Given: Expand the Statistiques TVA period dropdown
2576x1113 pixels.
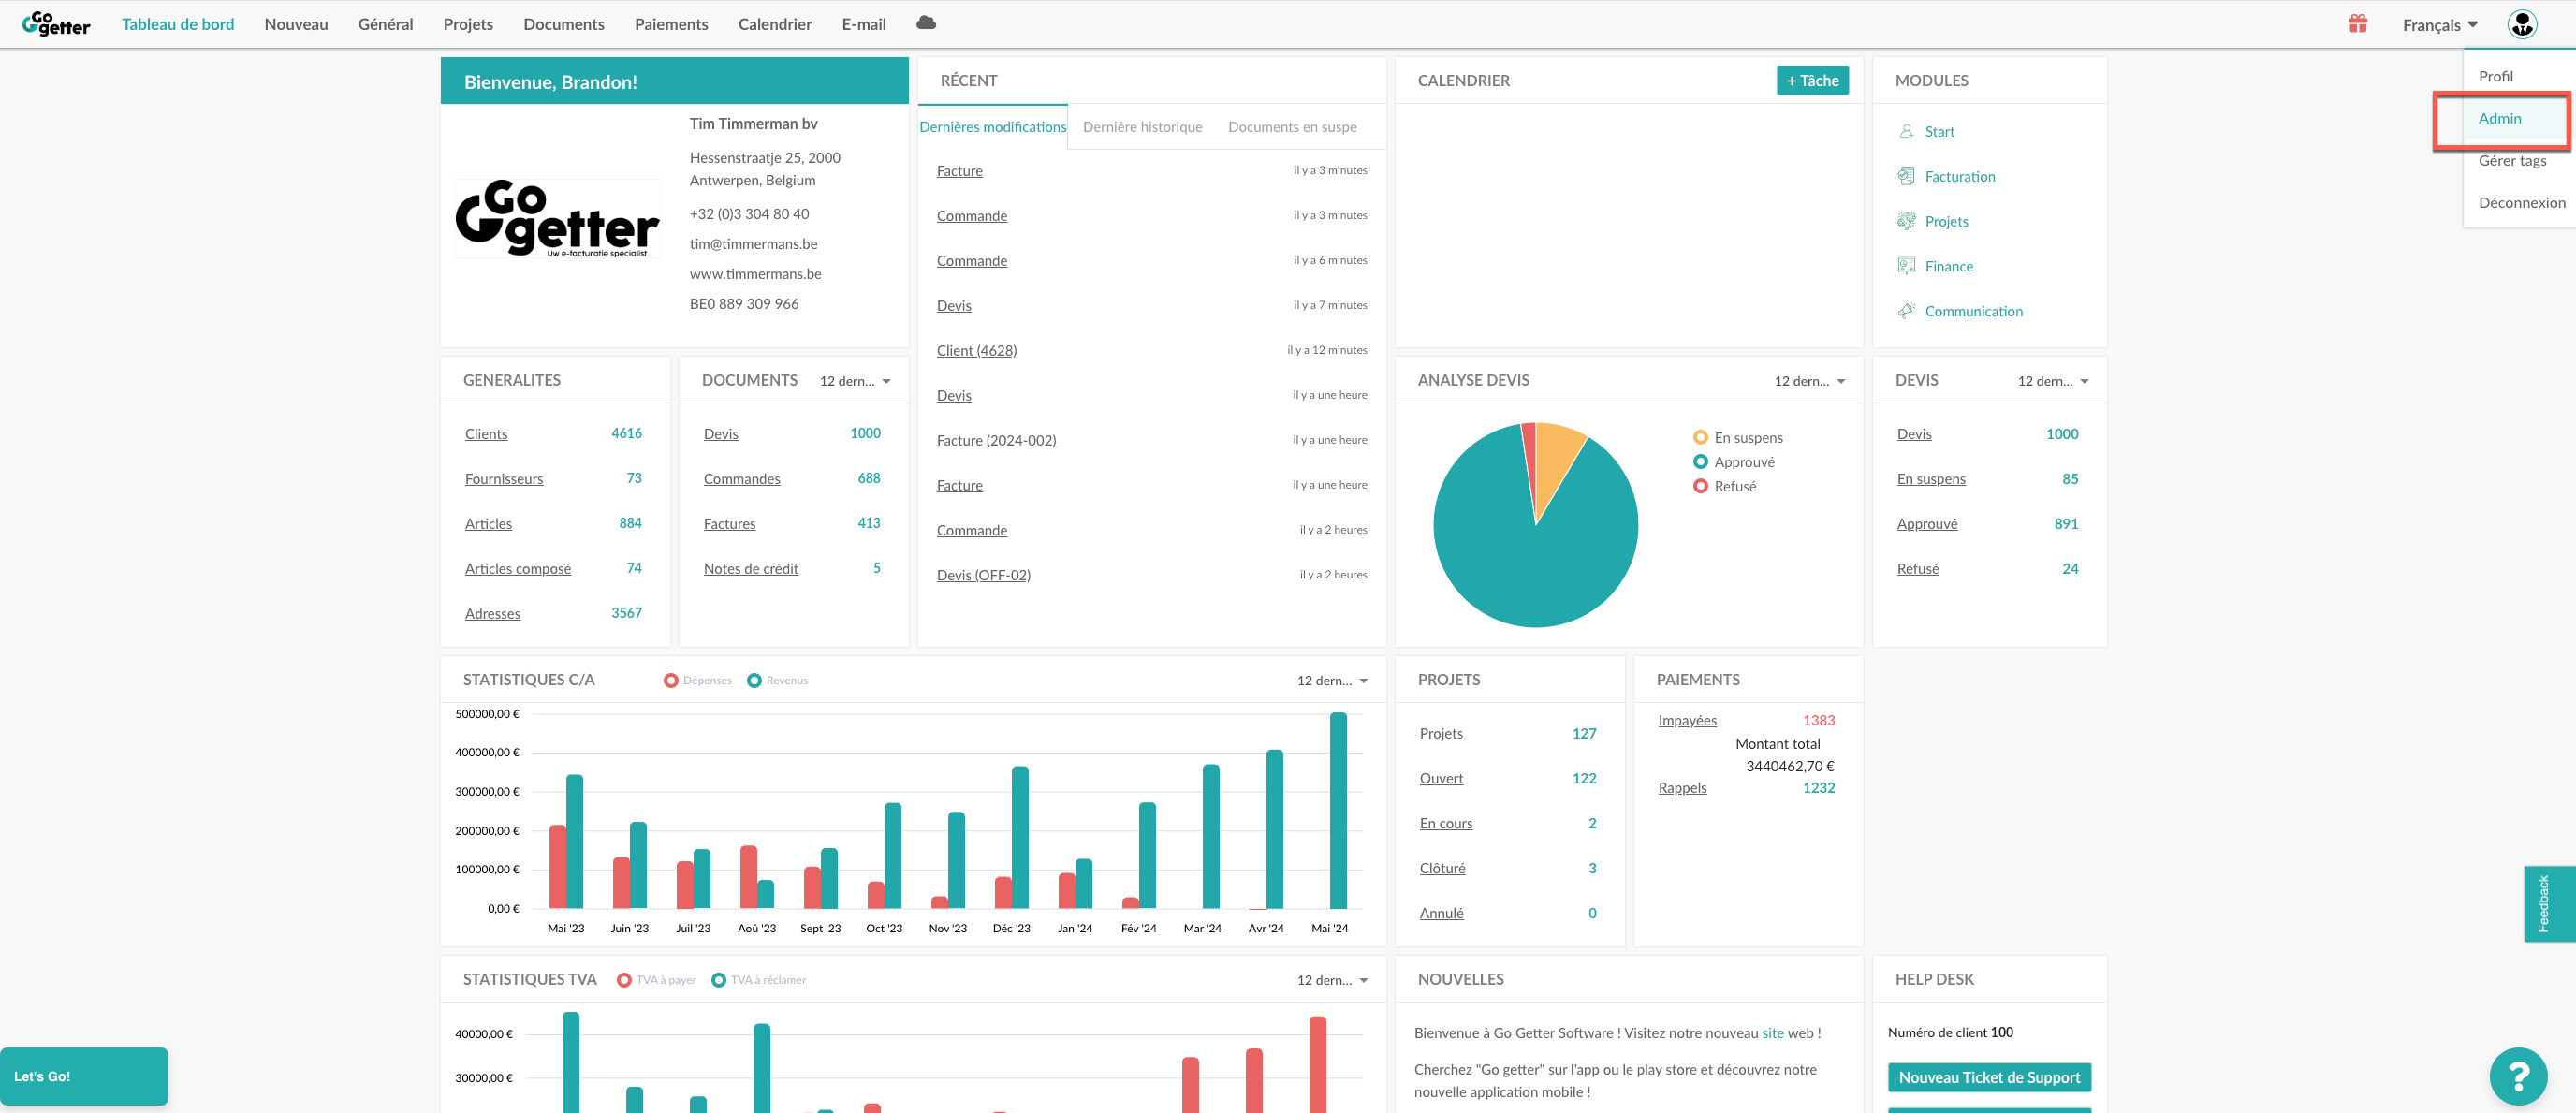Looking at the screenshot, I should click(1332, 980).
